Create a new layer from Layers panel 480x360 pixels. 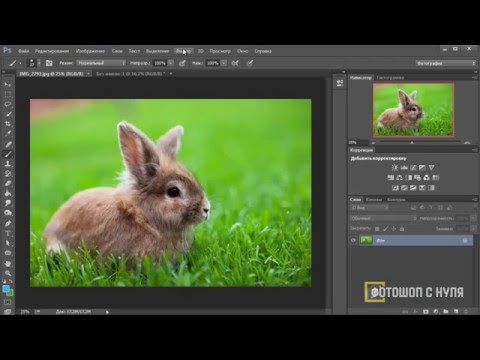[x=456, y=312]
